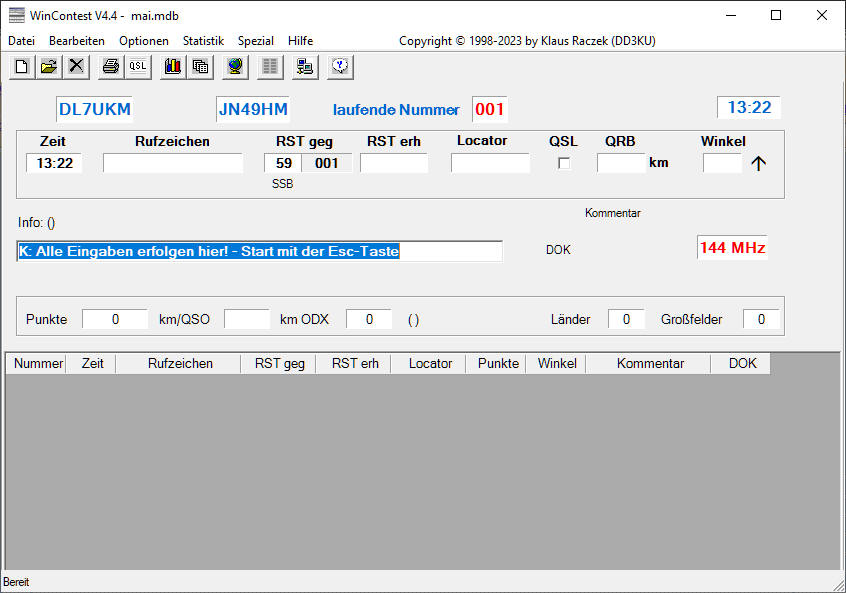Viewport: 846px width, 593px height.
Task: Click the Nummer column header
Action: click(36, 364)
